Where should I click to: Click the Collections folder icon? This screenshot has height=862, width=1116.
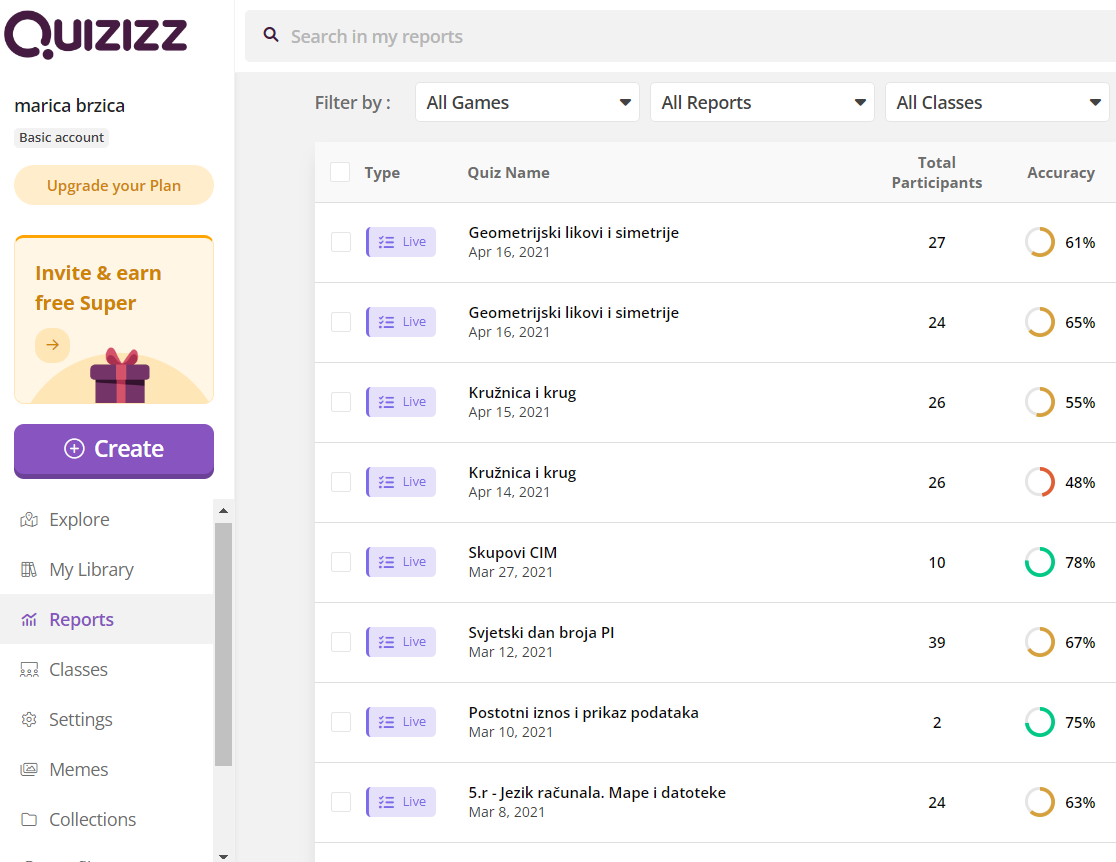pos(29,820)
